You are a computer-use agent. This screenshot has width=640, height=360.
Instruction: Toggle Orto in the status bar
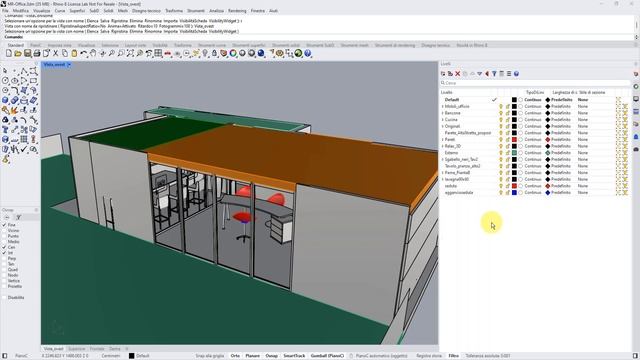(235, 356)
